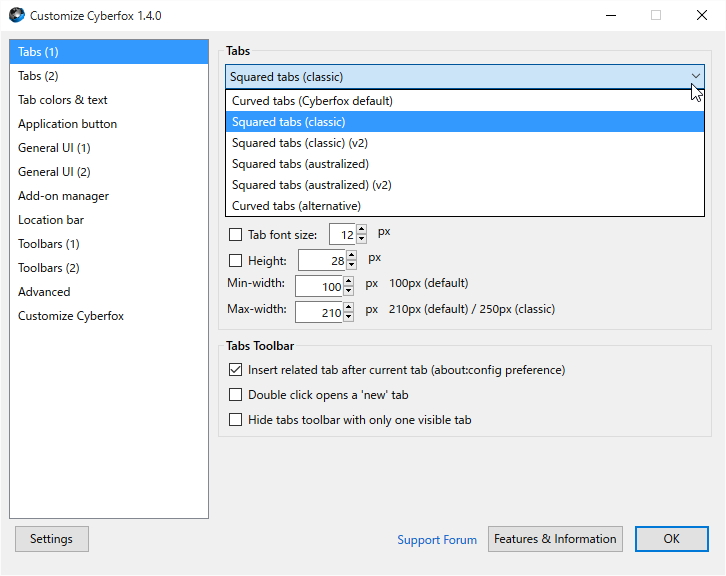Choose Curved tabs (Cyberfox default) option

coord(312,101)
